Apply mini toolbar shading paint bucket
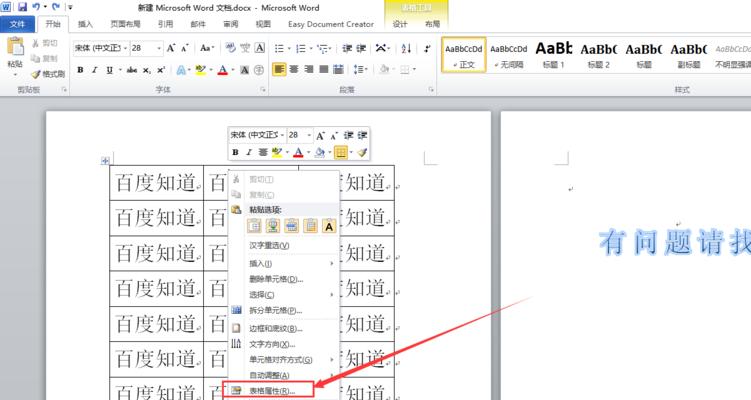 pos(319,152)
